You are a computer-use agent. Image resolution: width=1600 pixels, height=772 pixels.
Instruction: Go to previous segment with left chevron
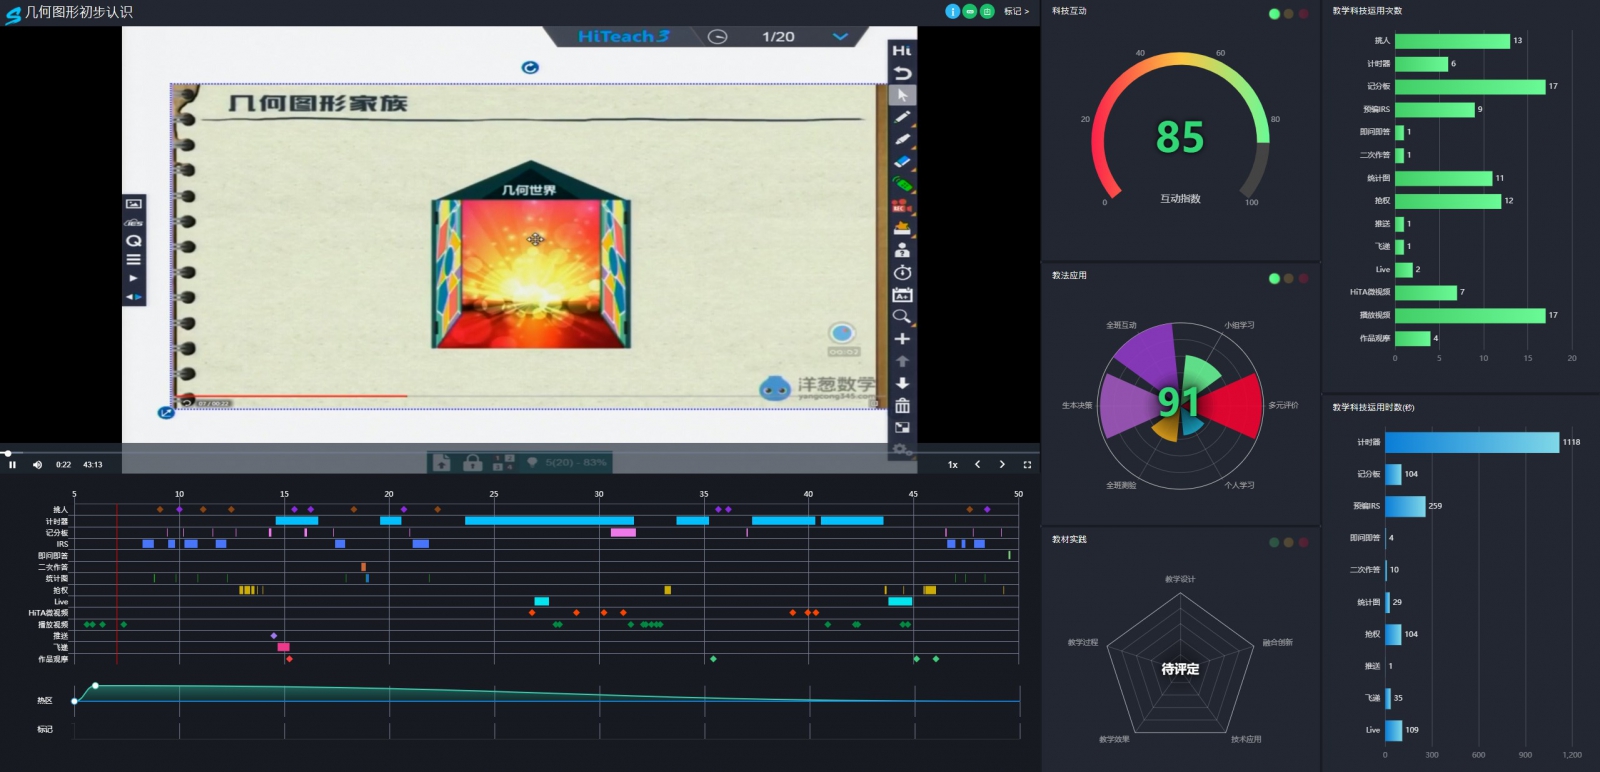(x=977, y=465)
